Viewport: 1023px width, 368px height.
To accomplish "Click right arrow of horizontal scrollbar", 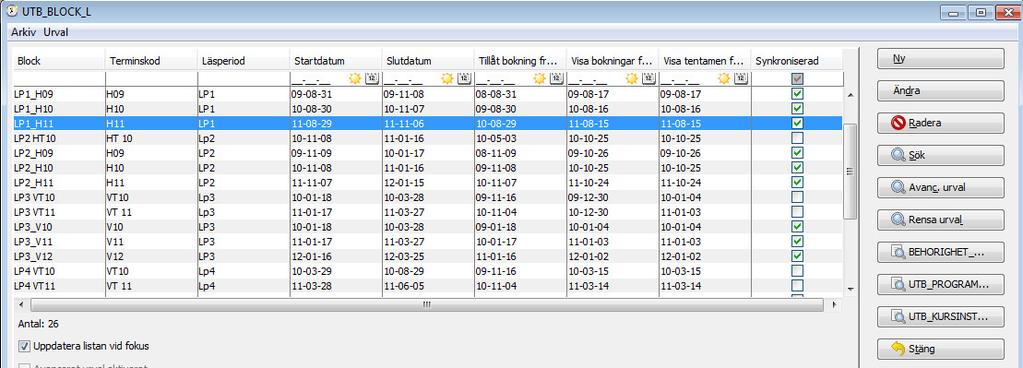I will click(834, 305).
